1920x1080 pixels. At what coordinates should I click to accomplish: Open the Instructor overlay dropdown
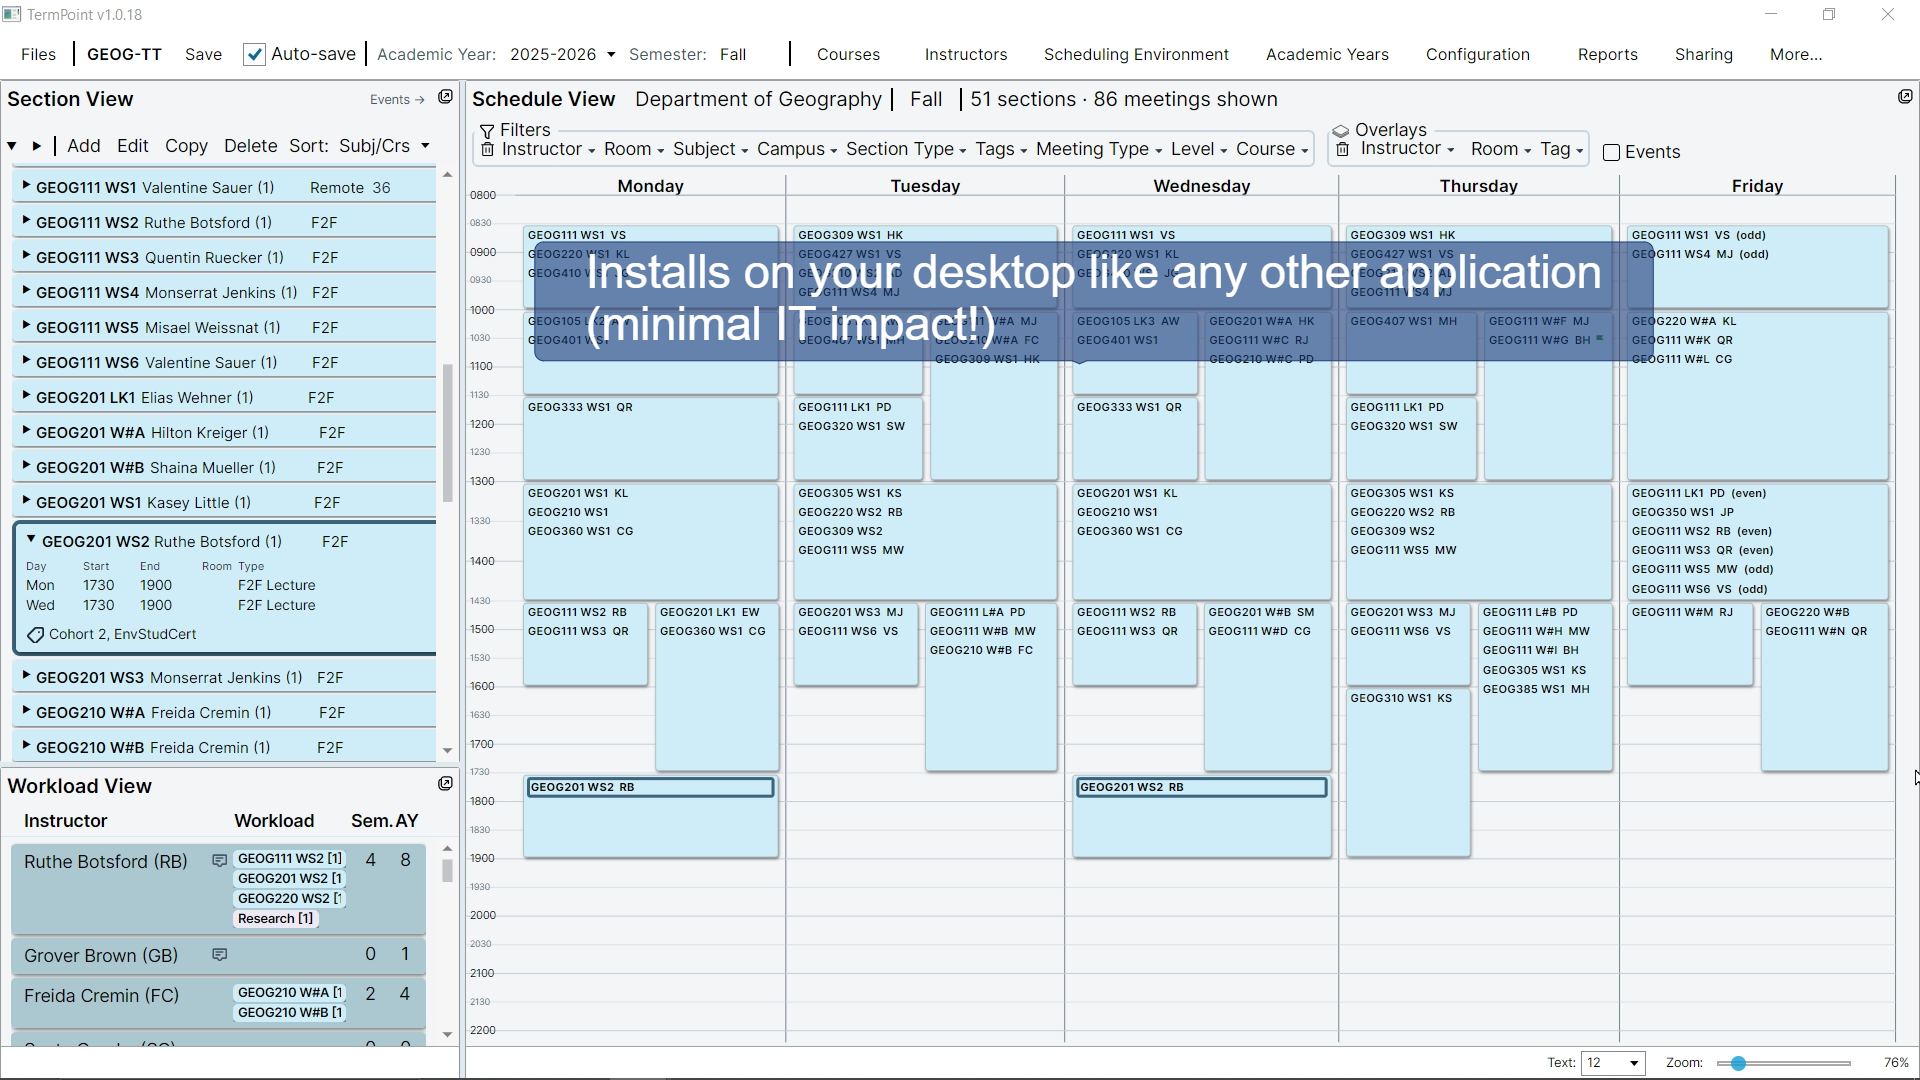tap(1407, 149)
